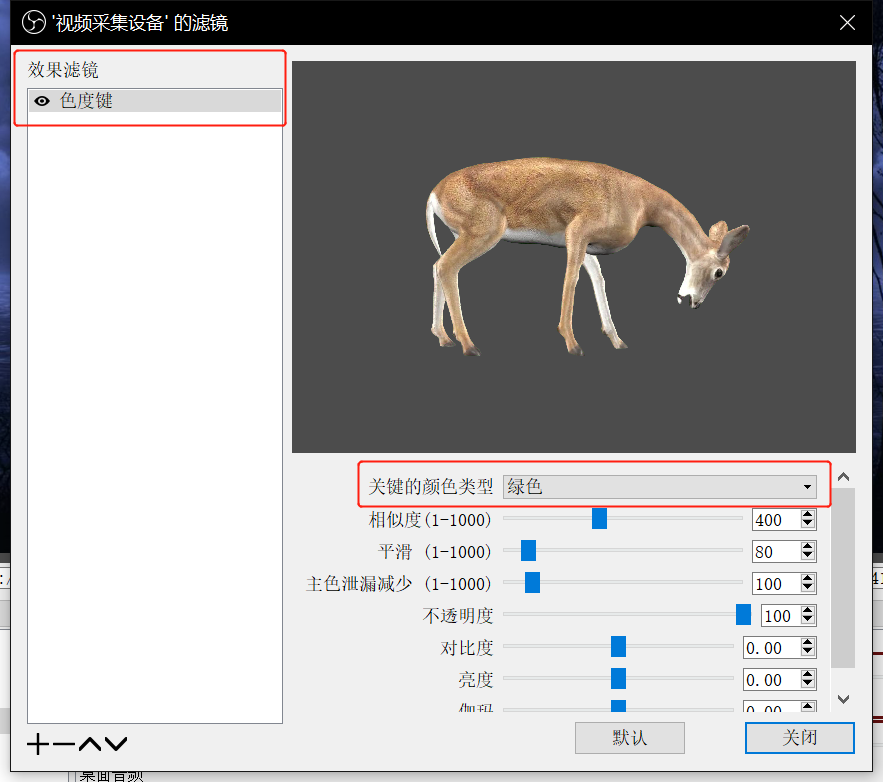Click the 不透明度 slider handle

[743, 615]
